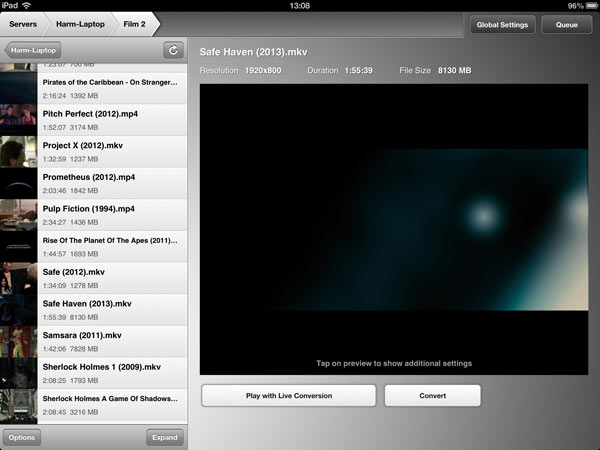Open Global Settings
The image size is (600, 450).
pyautogui.click(x=502, y=24)
